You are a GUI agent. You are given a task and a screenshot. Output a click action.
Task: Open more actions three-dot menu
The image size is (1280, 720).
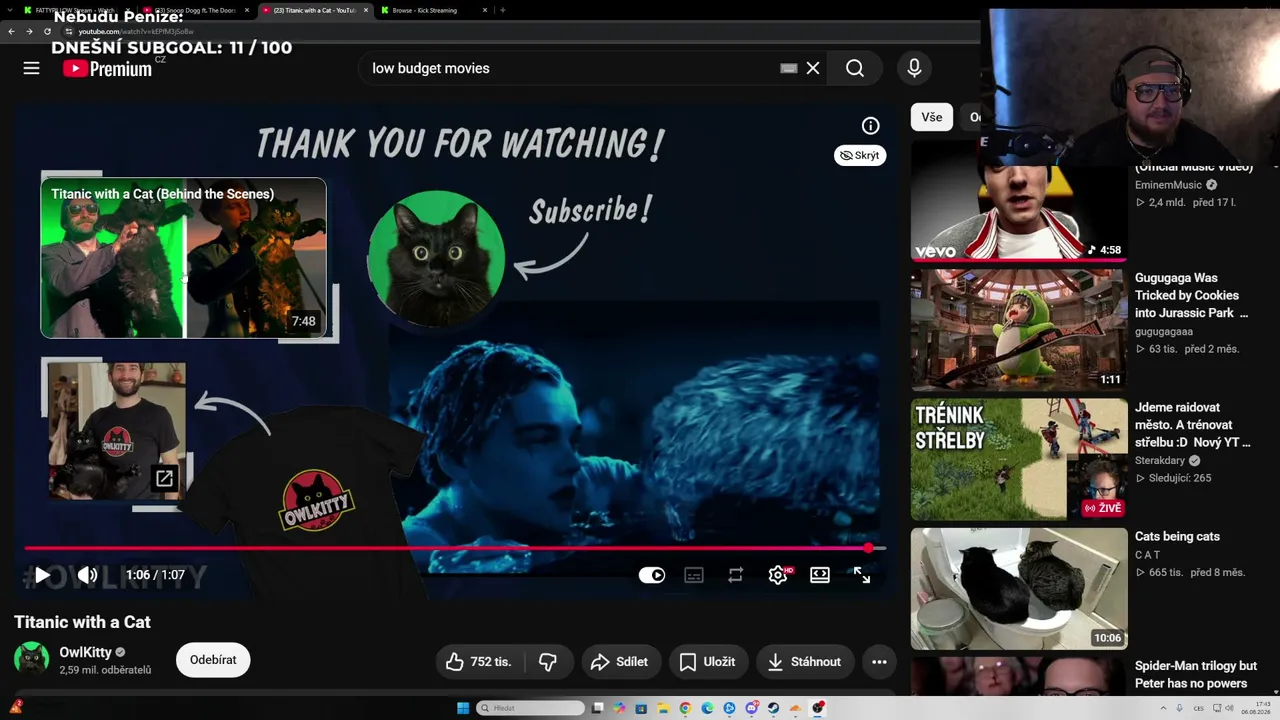click(x=879, y=661)
